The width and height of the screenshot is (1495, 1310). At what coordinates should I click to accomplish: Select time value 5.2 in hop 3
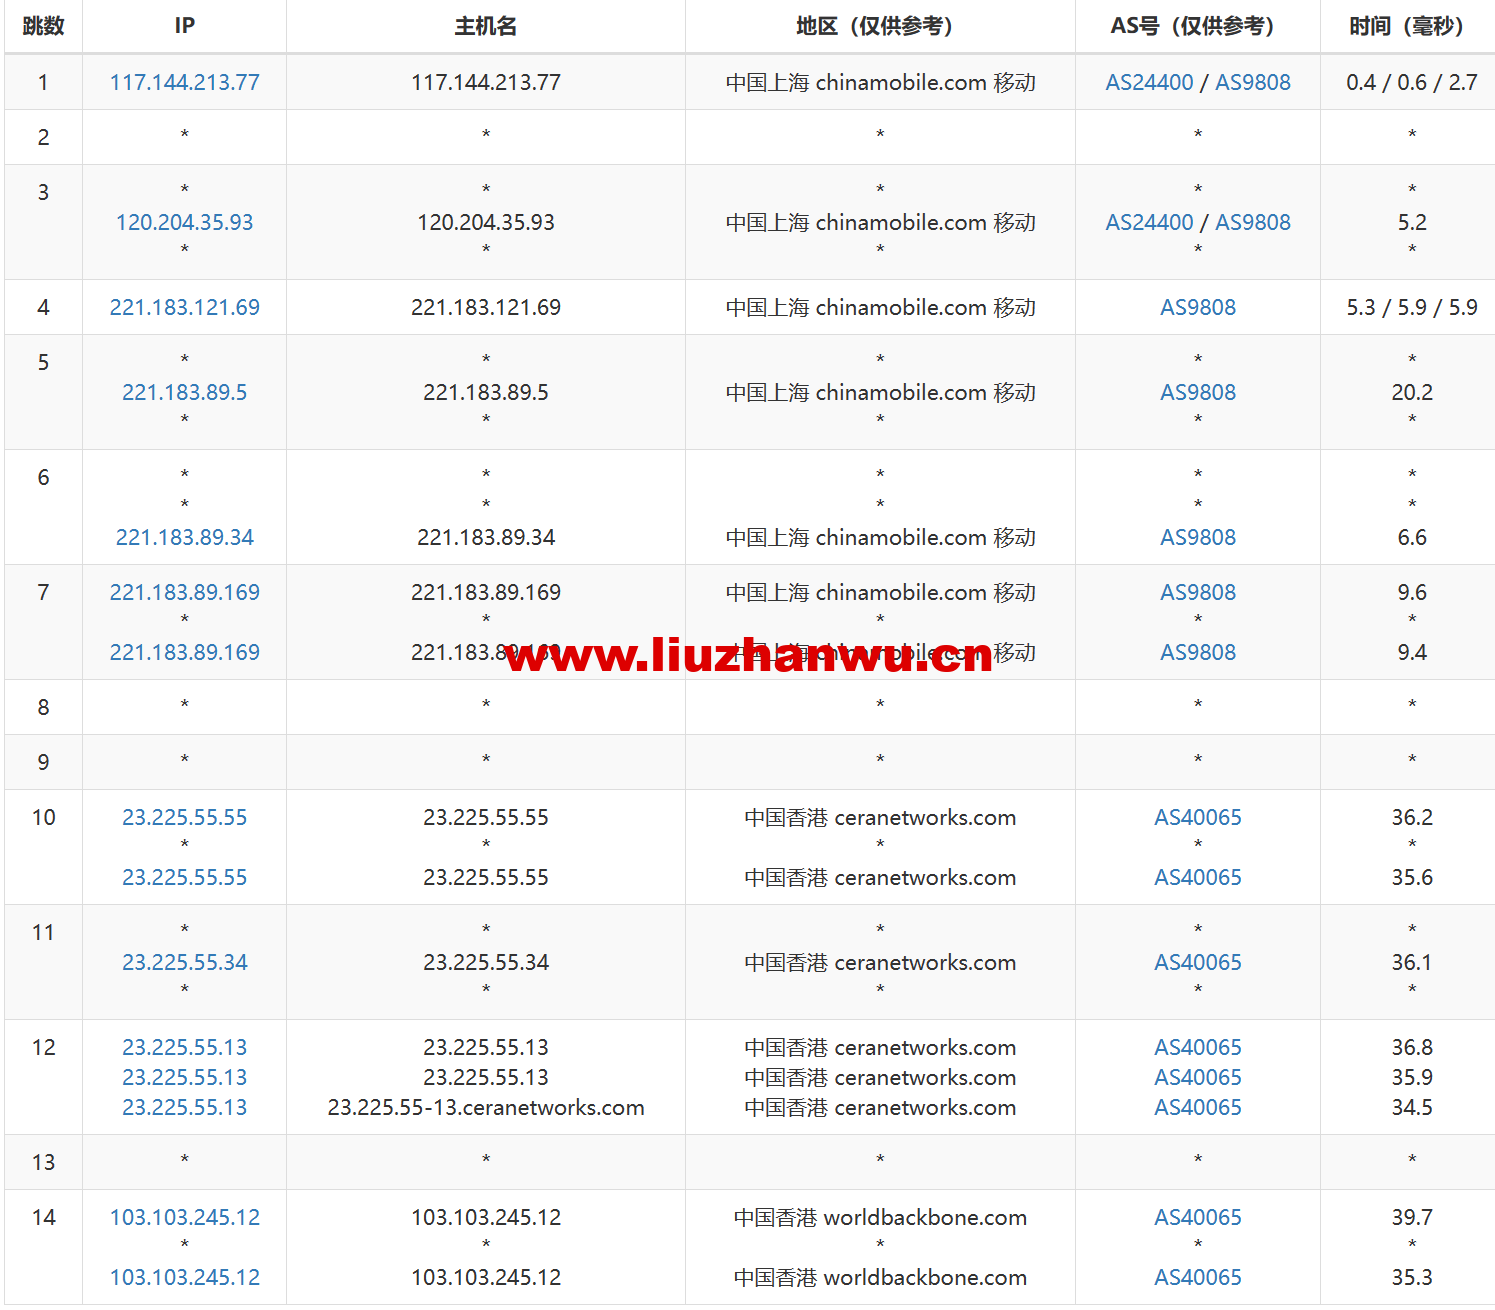[x=1412, y=222]
